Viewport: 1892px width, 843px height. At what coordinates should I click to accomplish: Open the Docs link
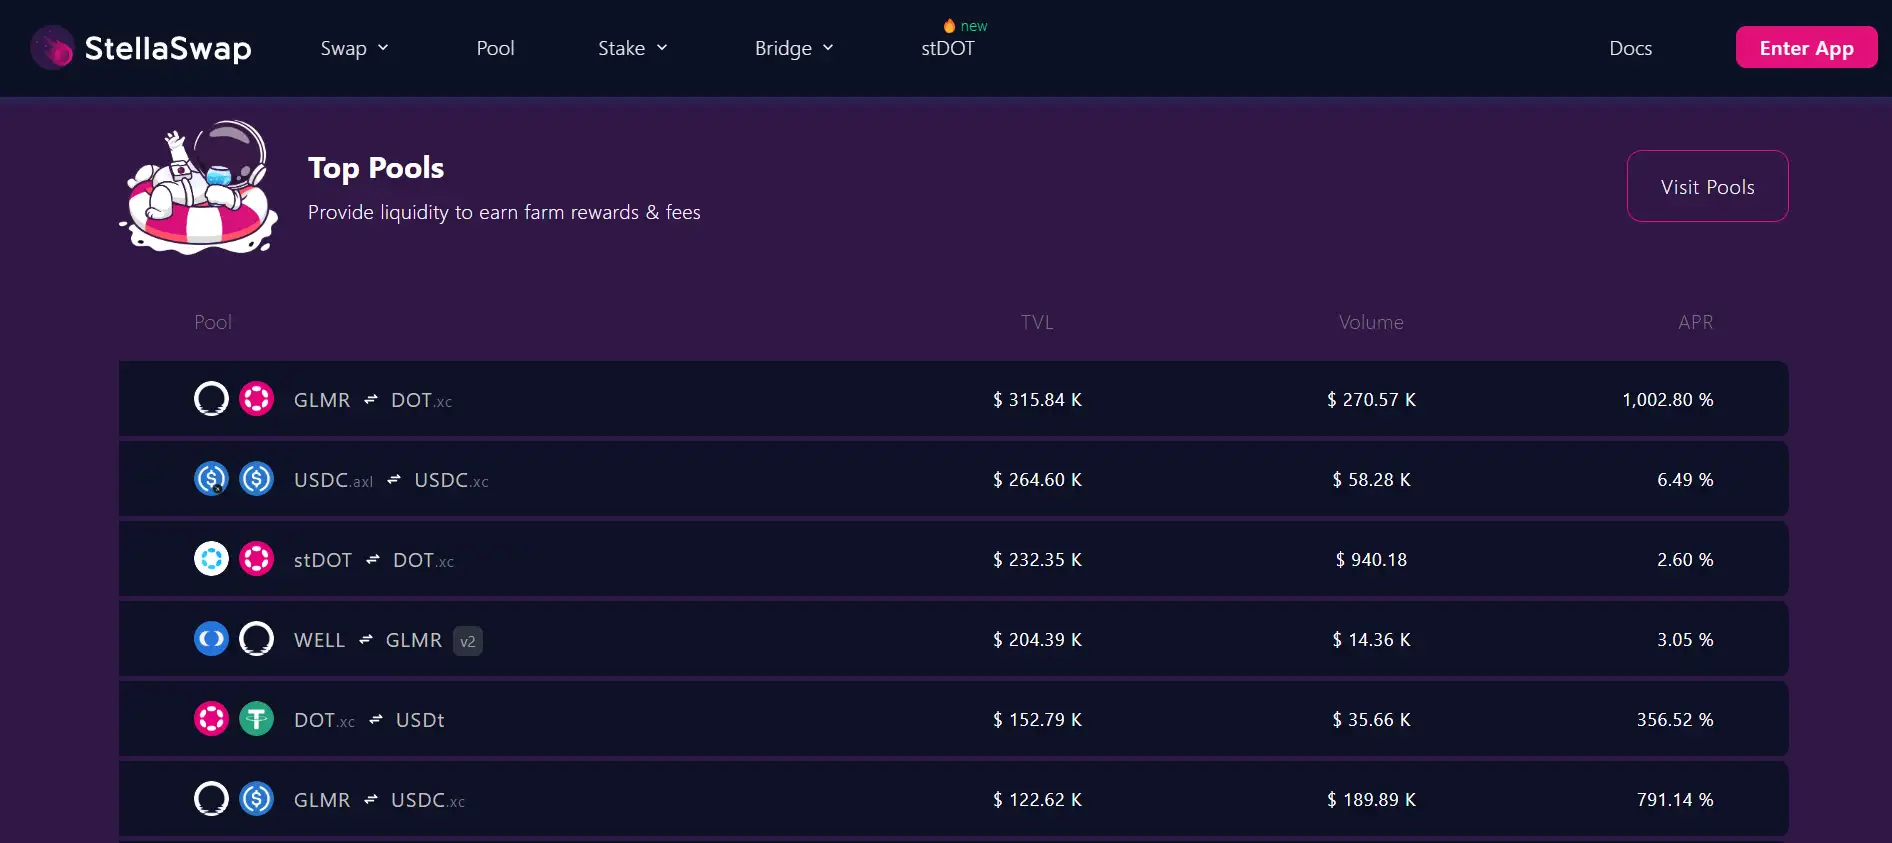click(x=1630, y=48)
